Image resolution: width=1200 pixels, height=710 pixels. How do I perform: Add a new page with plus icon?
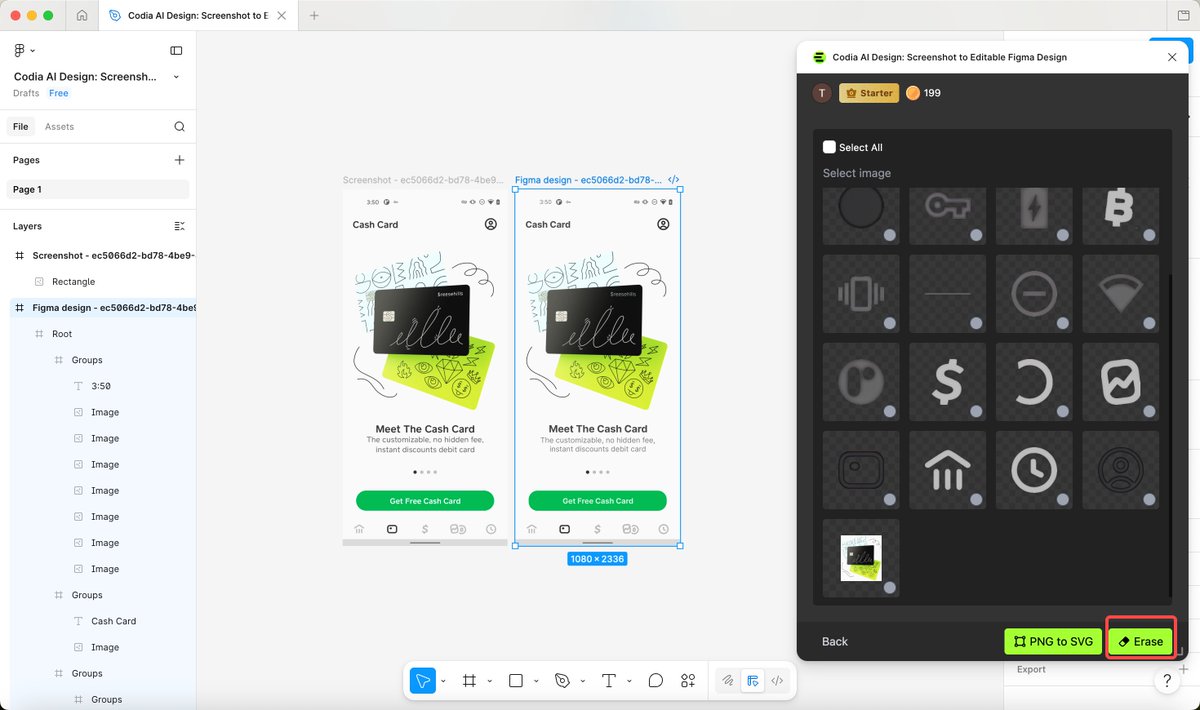coord(179,160)
